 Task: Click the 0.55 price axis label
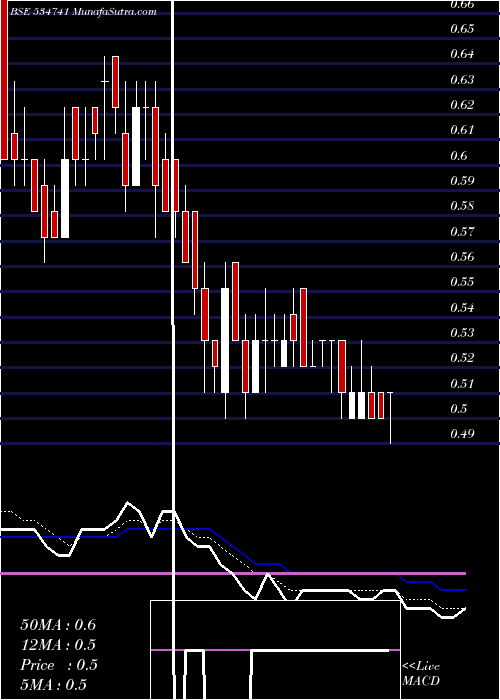coord(462,283)
